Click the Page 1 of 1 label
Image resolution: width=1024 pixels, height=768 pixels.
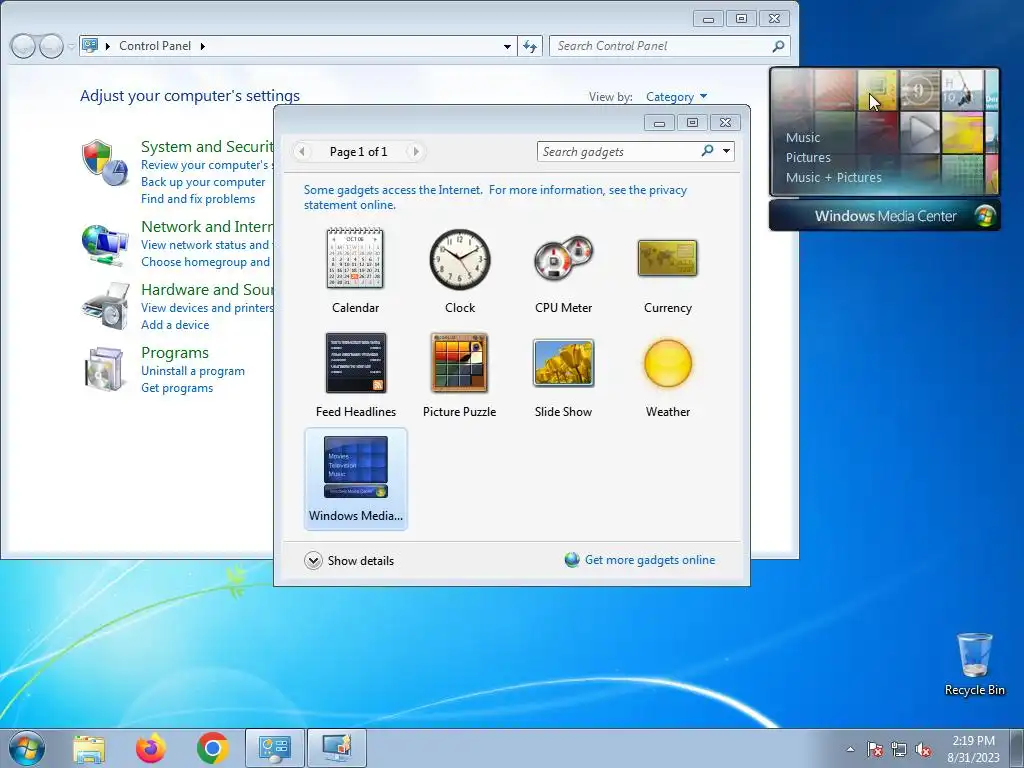coord(359,152)
